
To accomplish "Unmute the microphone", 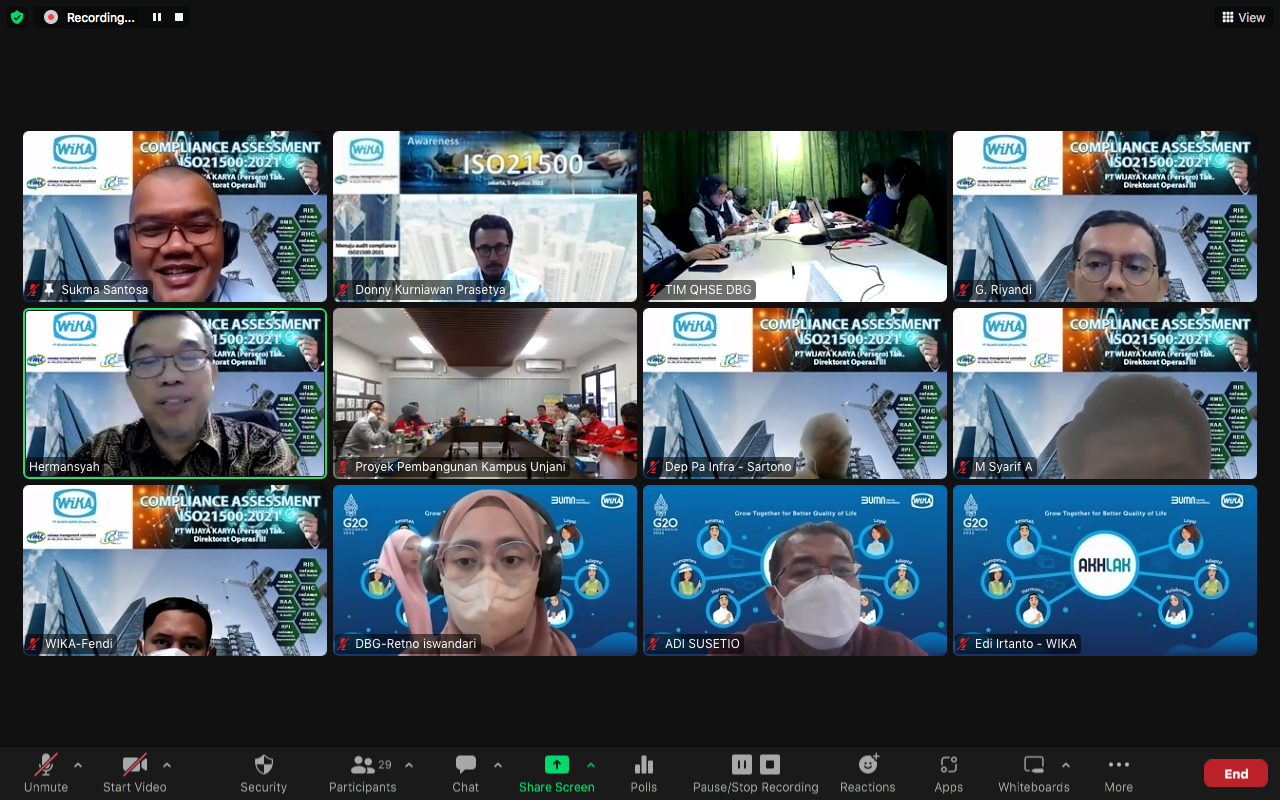I will click(46, 772).
